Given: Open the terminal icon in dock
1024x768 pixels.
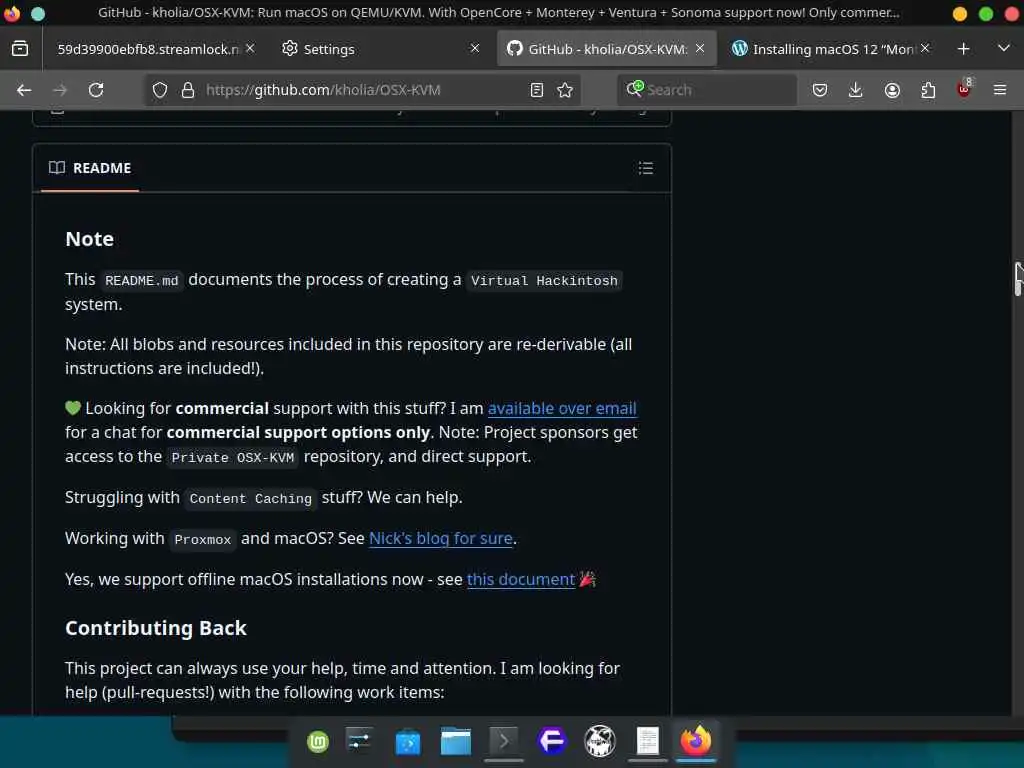Looking at the screenshot, I should (504, 741).
